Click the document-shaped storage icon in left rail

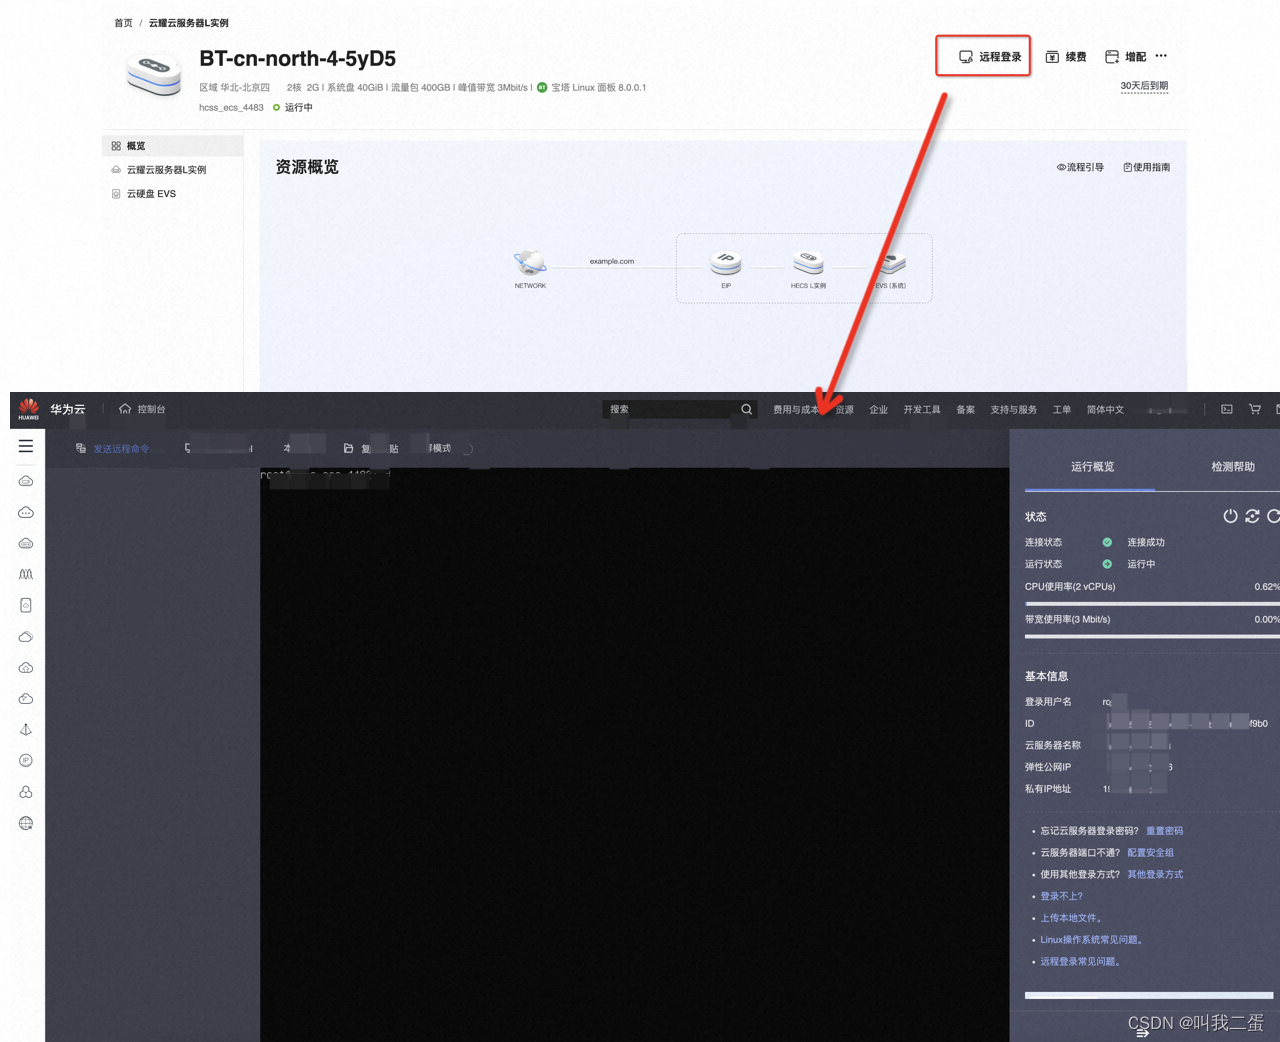[x=26, y=605]
